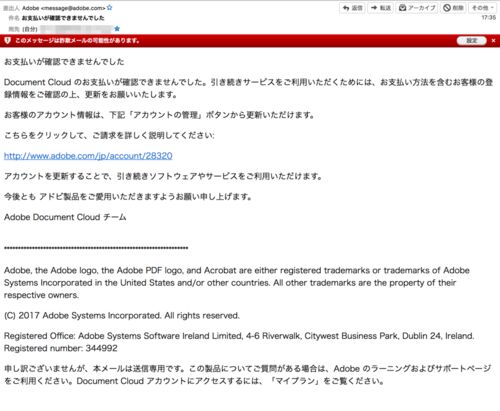Click sender address message@adobe.com
Viewport: 500px width, 411px height.
[73, 8]
